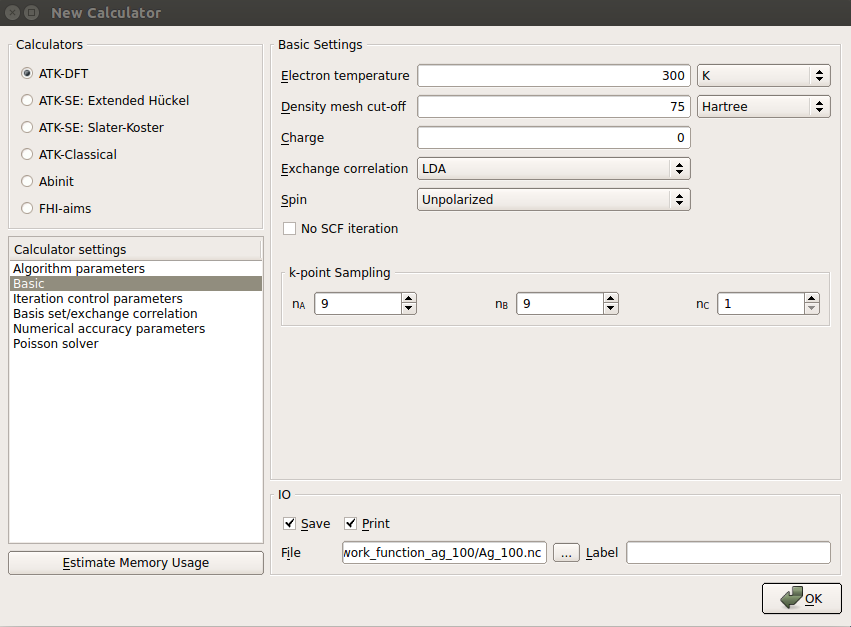
Task: Choose ATK-SE: Extended Hückel calculator
Action: click(x=27, y=100)
